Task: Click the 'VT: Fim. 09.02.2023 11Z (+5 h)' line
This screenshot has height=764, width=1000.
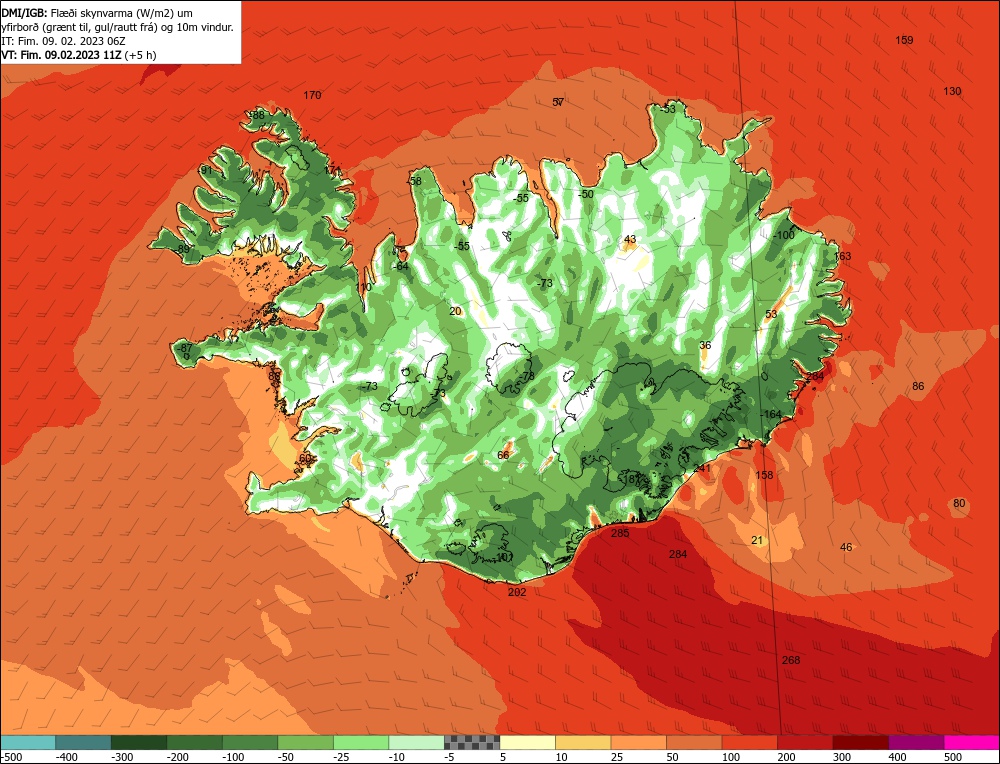Action: (x=78, y=55)
